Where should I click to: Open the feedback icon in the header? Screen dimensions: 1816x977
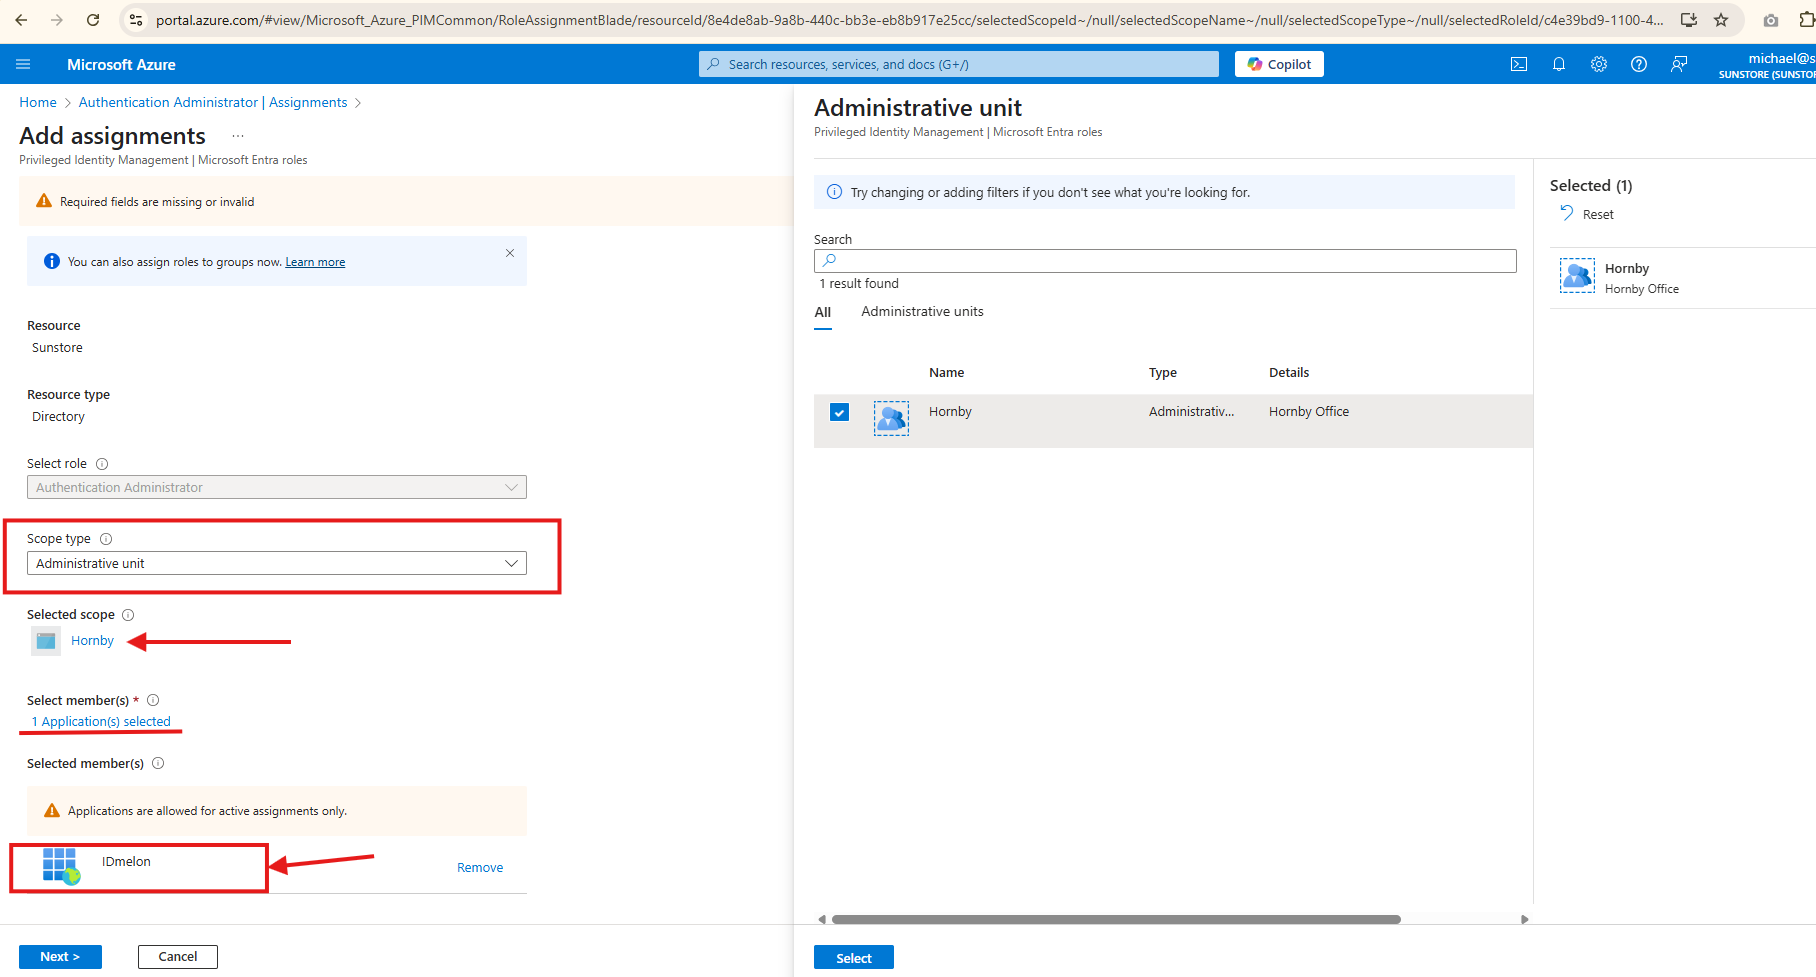pyautogui.click(x=1679, y=64)
